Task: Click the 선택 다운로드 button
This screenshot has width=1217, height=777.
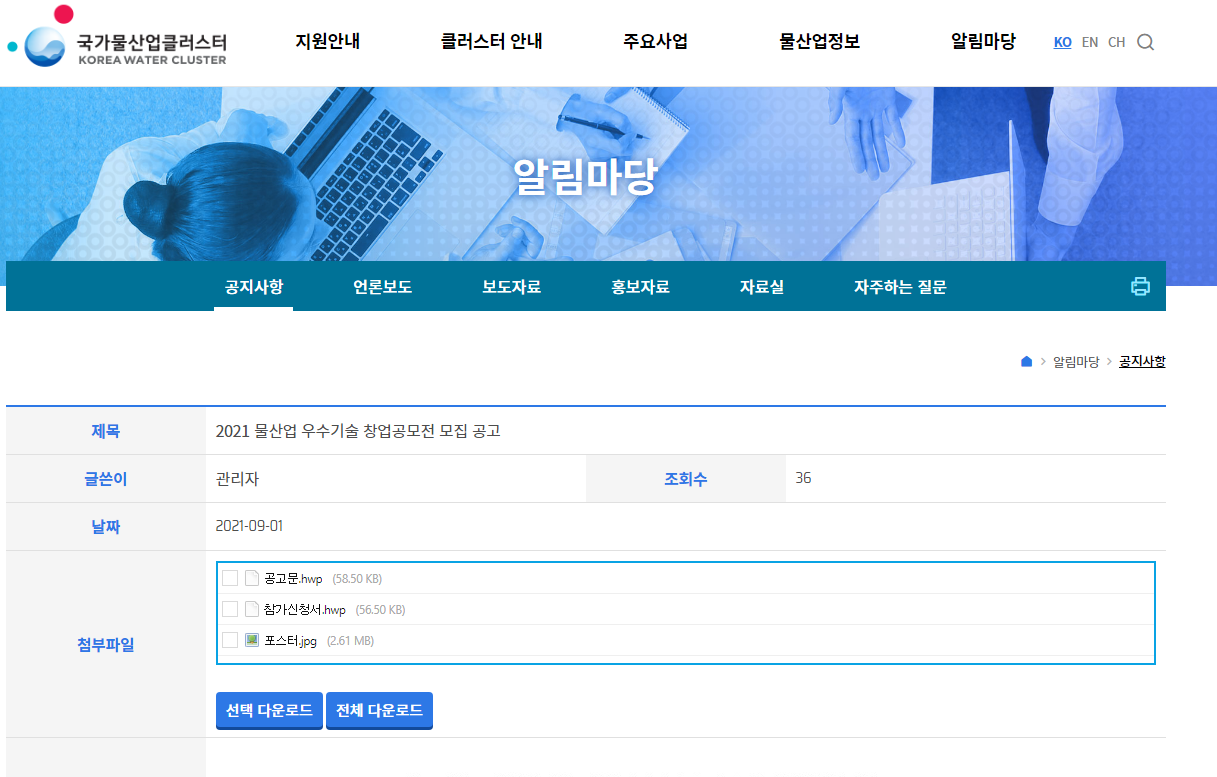Action: [x=269, y=711]
